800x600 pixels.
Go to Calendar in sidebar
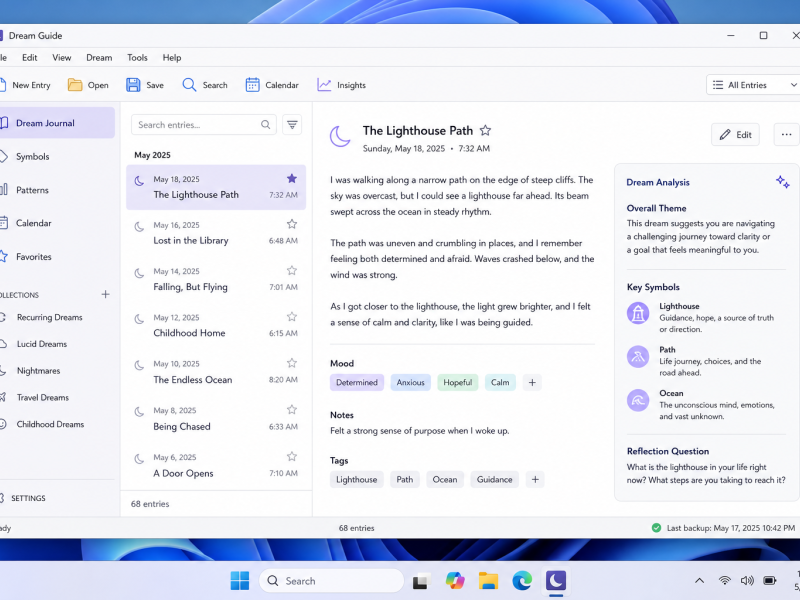34,223
